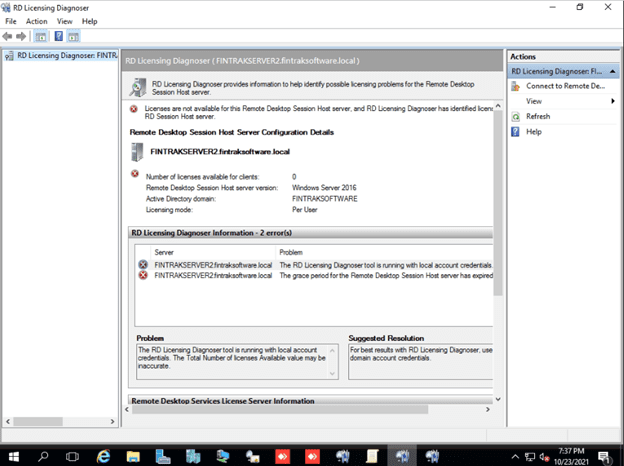Click the RD Licensing Diagnoser Information section header
The width and height of the screenshot is (624, 466).
(310, 233)
